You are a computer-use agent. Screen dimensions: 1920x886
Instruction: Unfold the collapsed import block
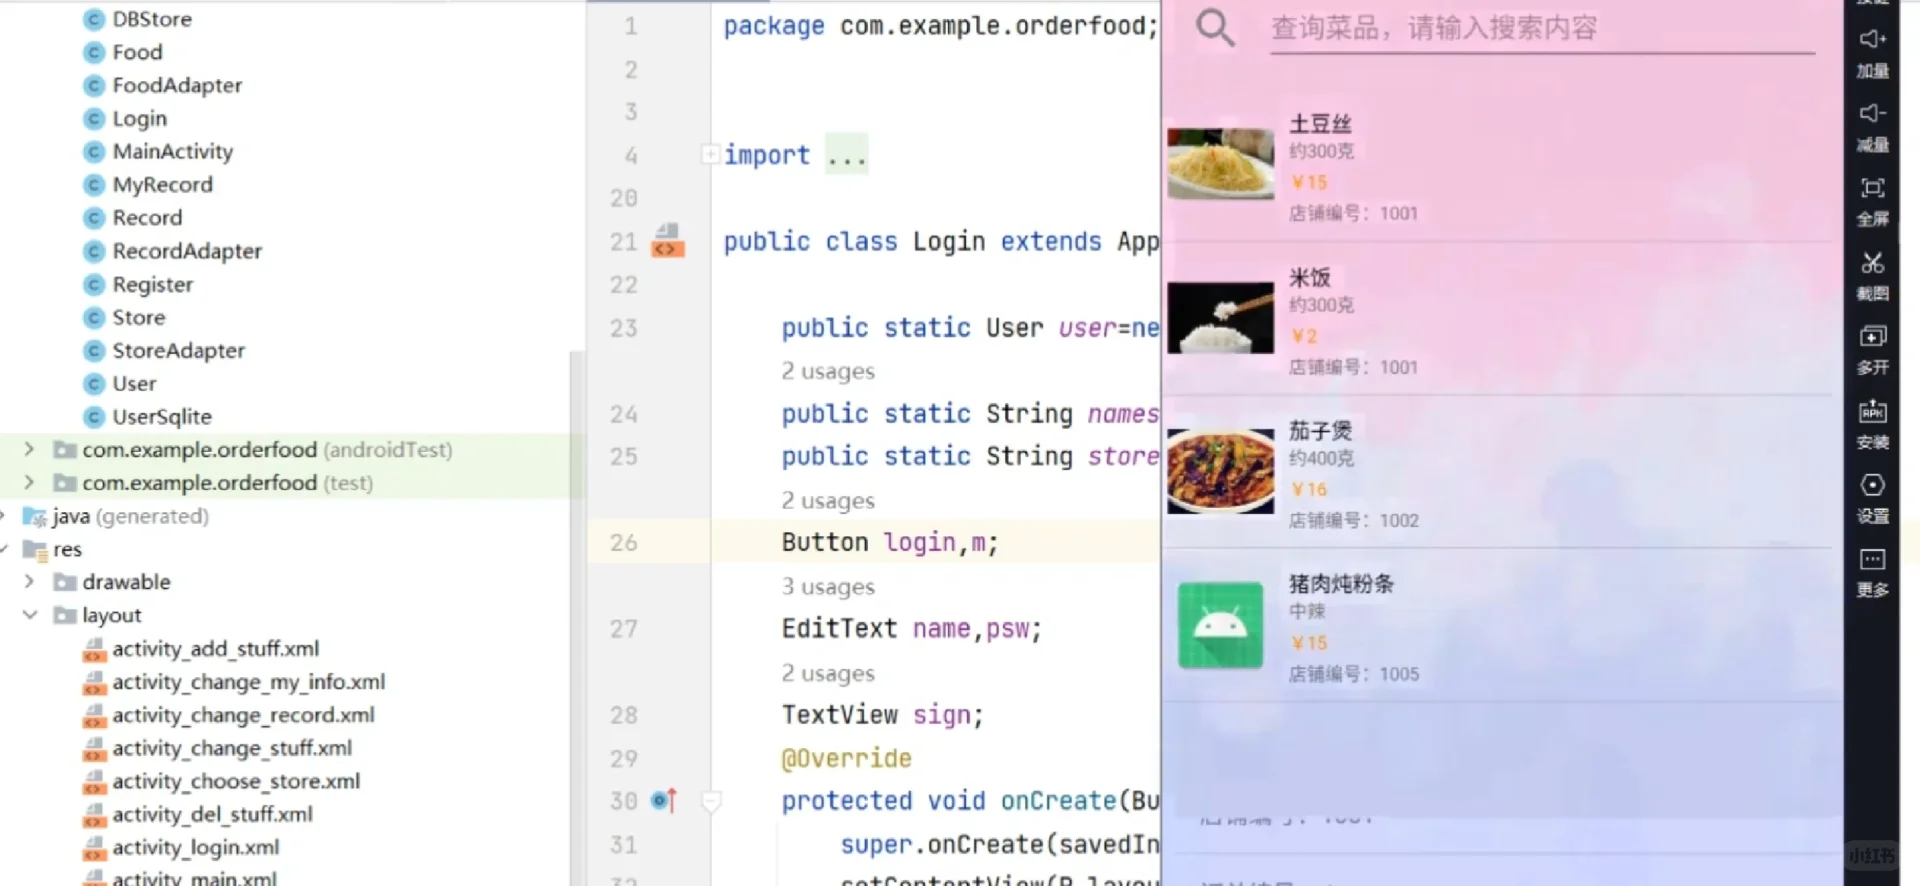pos(710,155)
